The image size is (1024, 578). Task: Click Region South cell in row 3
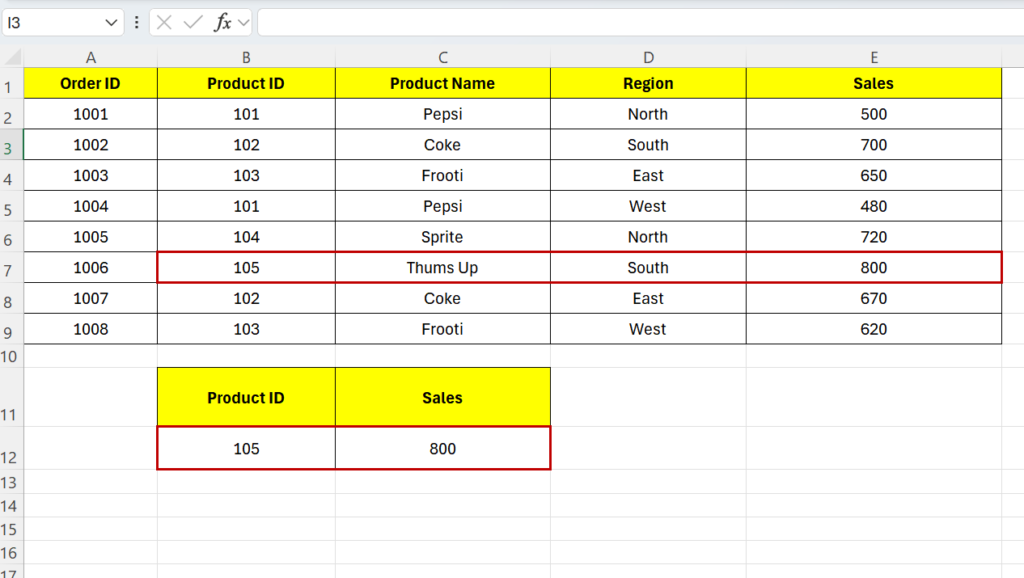click(648, 145)
